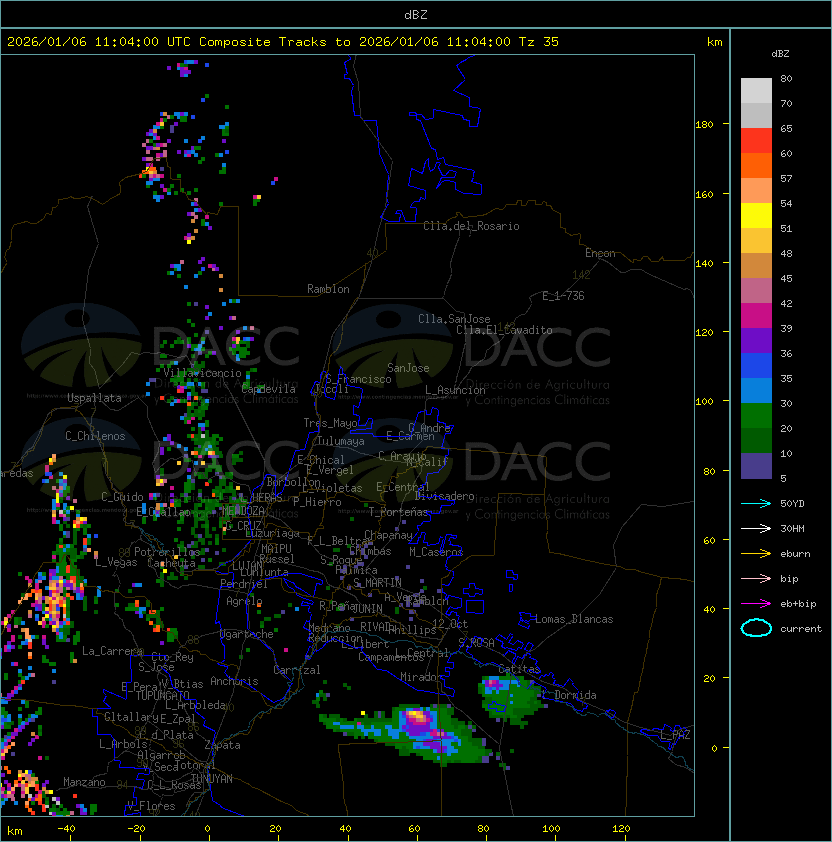Click the 'MAIPU' place label
Image resolution: width=832 pixels, height=842 pixels.
click(276, 549)
